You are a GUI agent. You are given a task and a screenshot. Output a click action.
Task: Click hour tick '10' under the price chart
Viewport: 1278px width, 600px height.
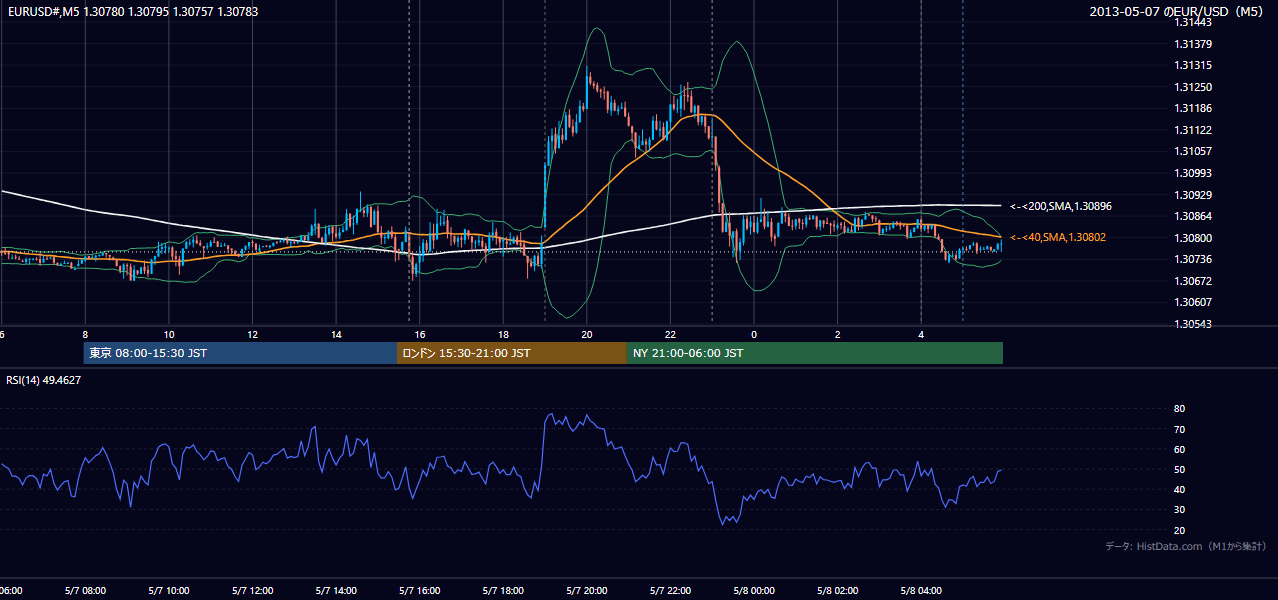pos(169,334)
